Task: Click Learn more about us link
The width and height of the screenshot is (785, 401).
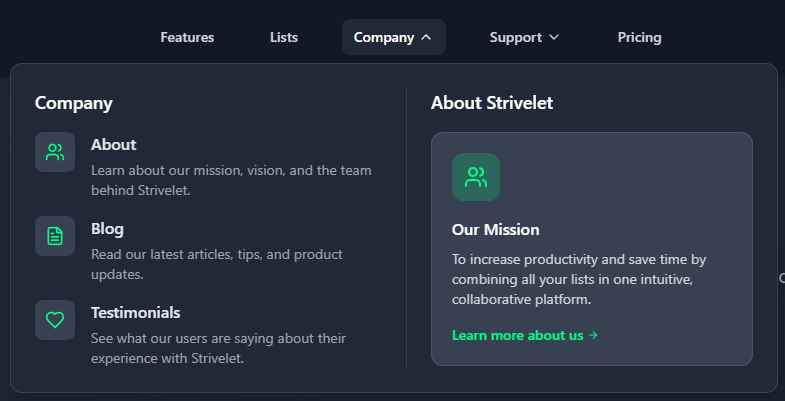Action: 517,336
